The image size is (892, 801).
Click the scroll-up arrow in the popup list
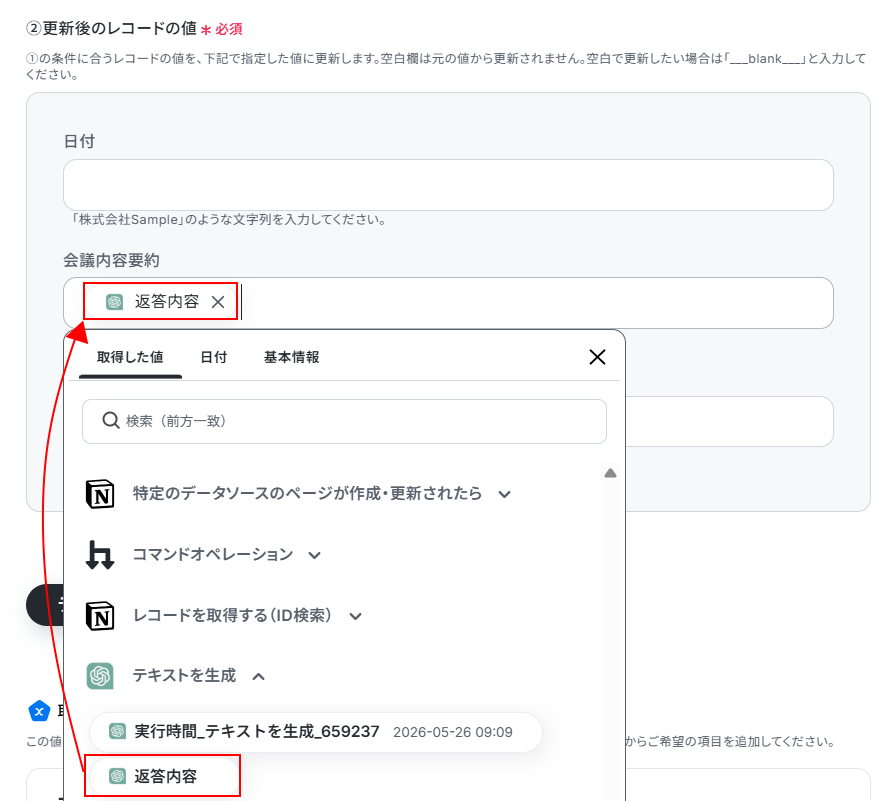(610, 473)
